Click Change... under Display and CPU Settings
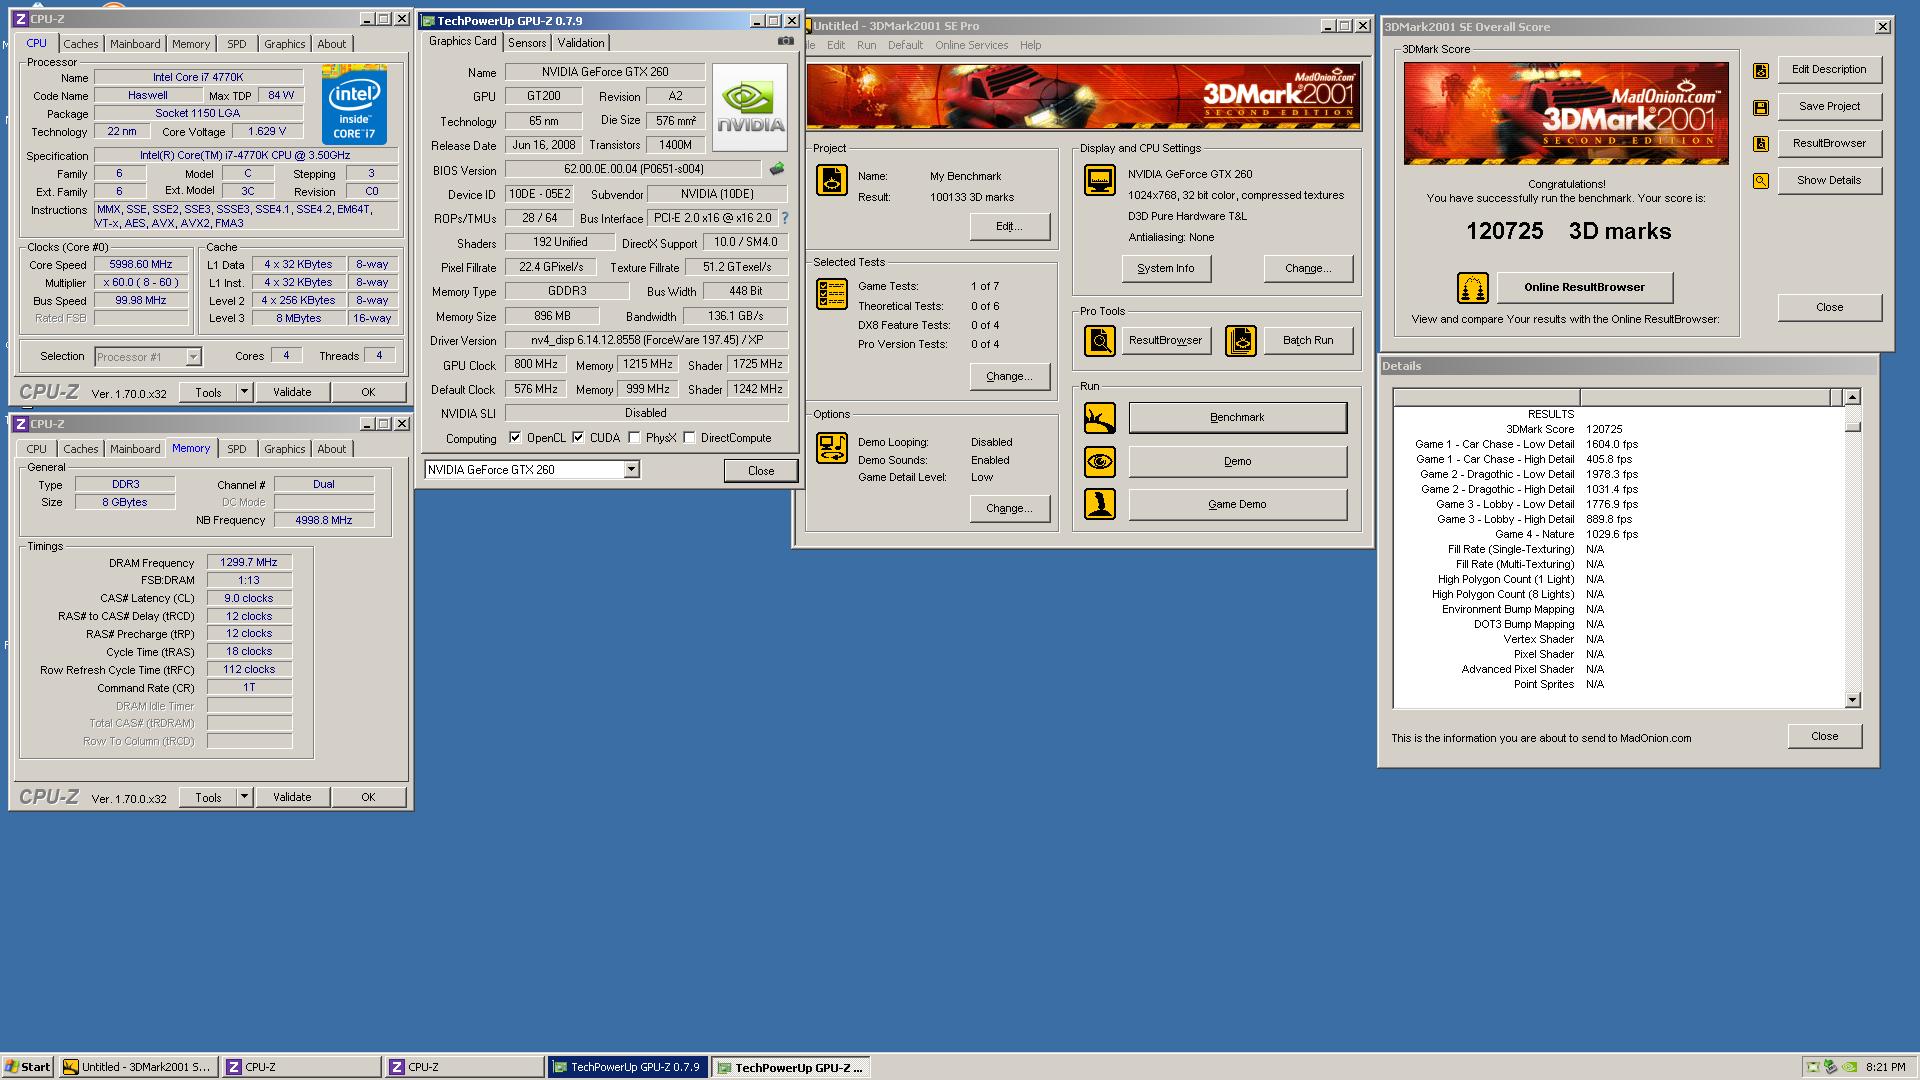 point(1308,268)
